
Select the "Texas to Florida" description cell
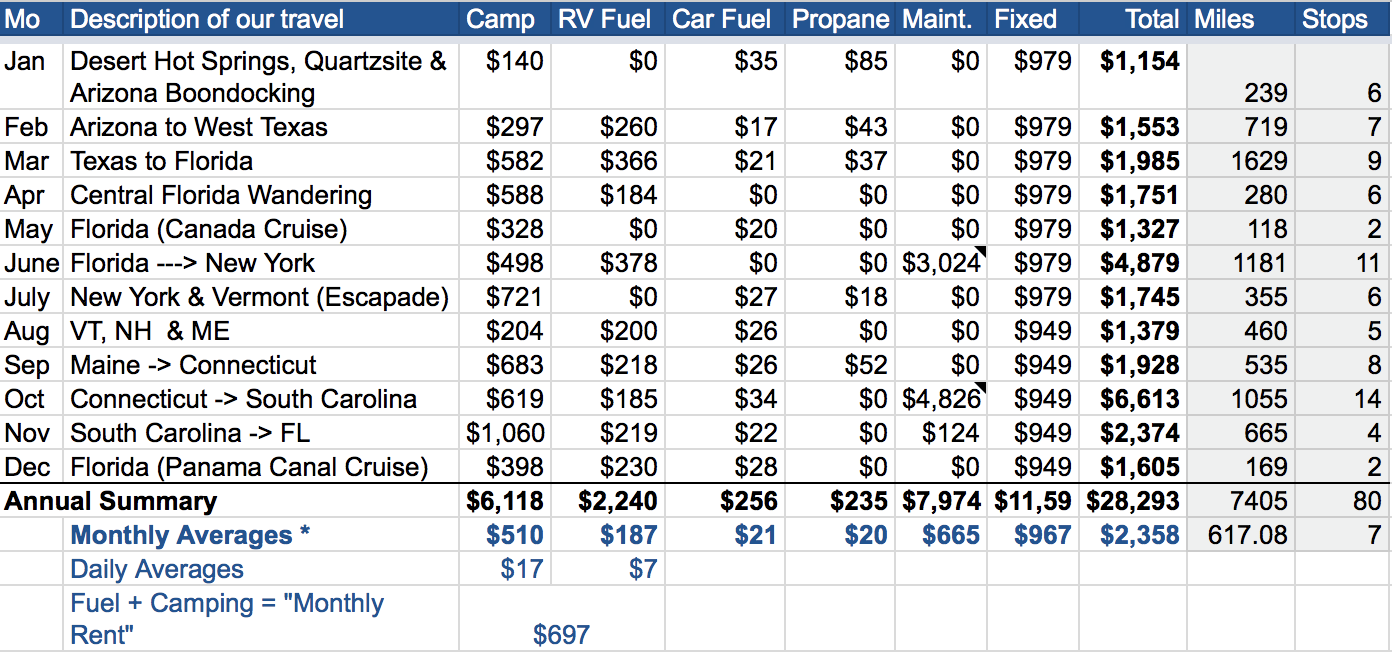161,161
